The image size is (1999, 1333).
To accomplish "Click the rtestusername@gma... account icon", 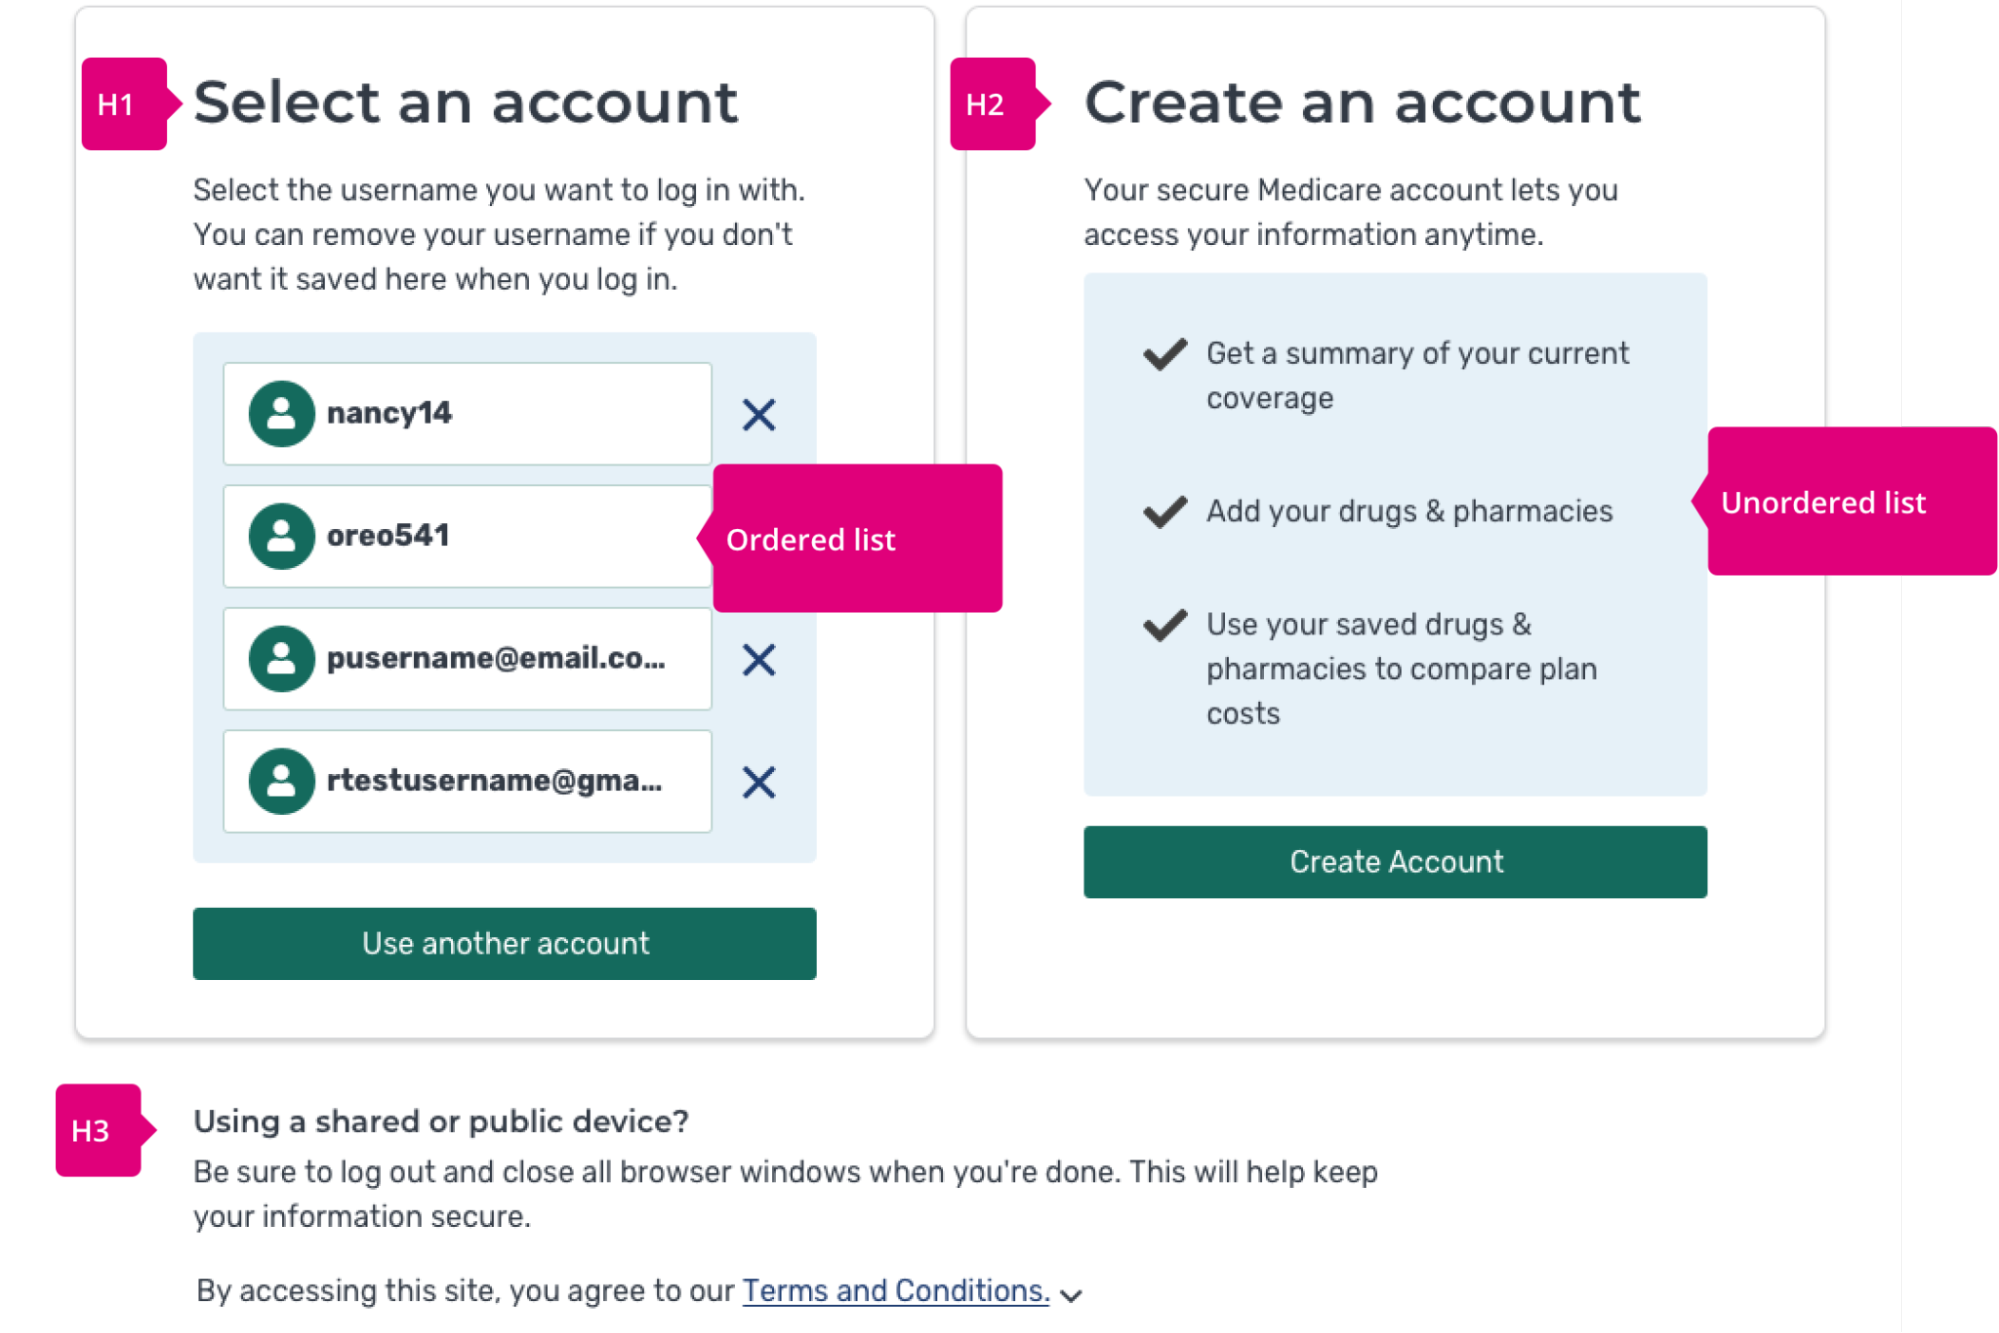I will (x=283, y=781).
